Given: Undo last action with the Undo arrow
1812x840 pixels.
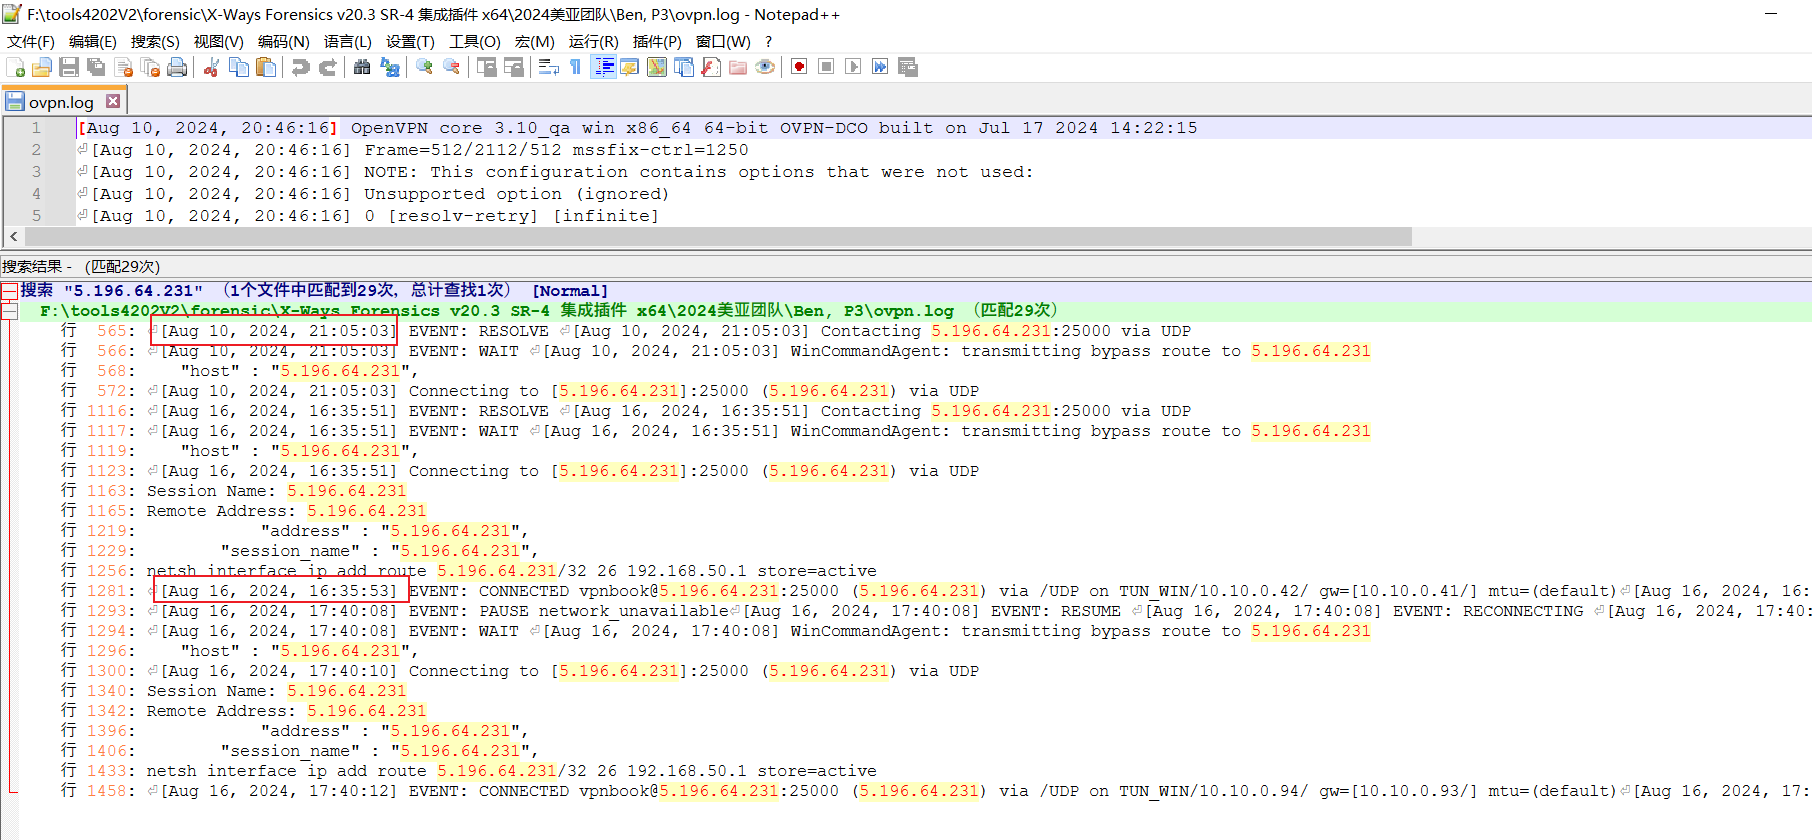Looking at the screenshot, I should [x=300, y=67].
